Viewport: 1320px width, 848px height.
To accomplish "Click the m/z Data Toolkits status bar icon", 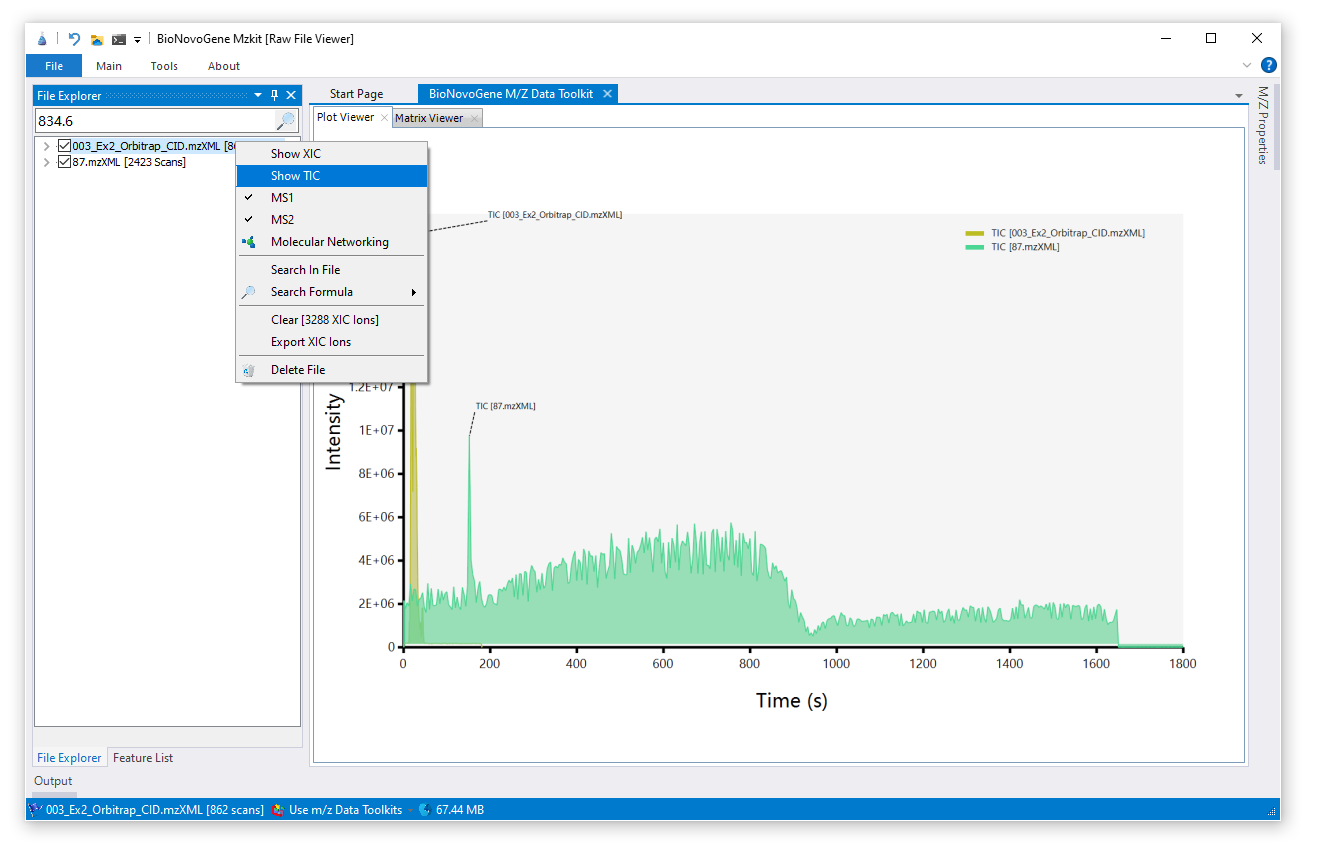I will pos(278,810).
